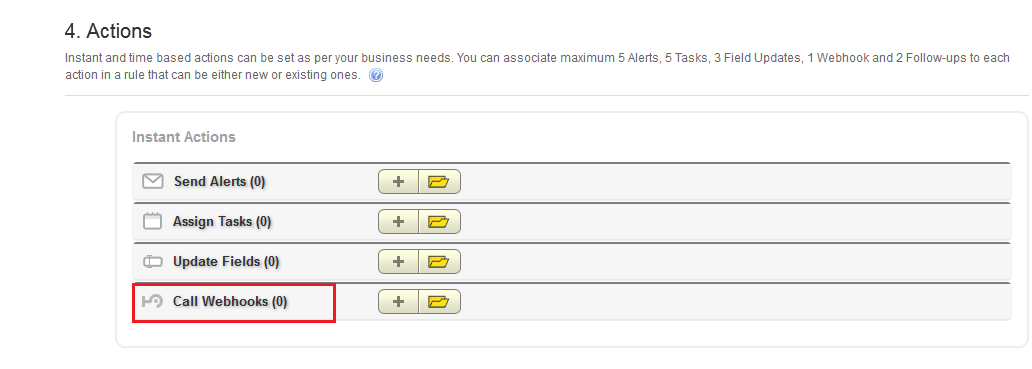The image size is (1032, 369).
Task: Browse existing field updates via folder icon
Action: (x=439, y=262)
